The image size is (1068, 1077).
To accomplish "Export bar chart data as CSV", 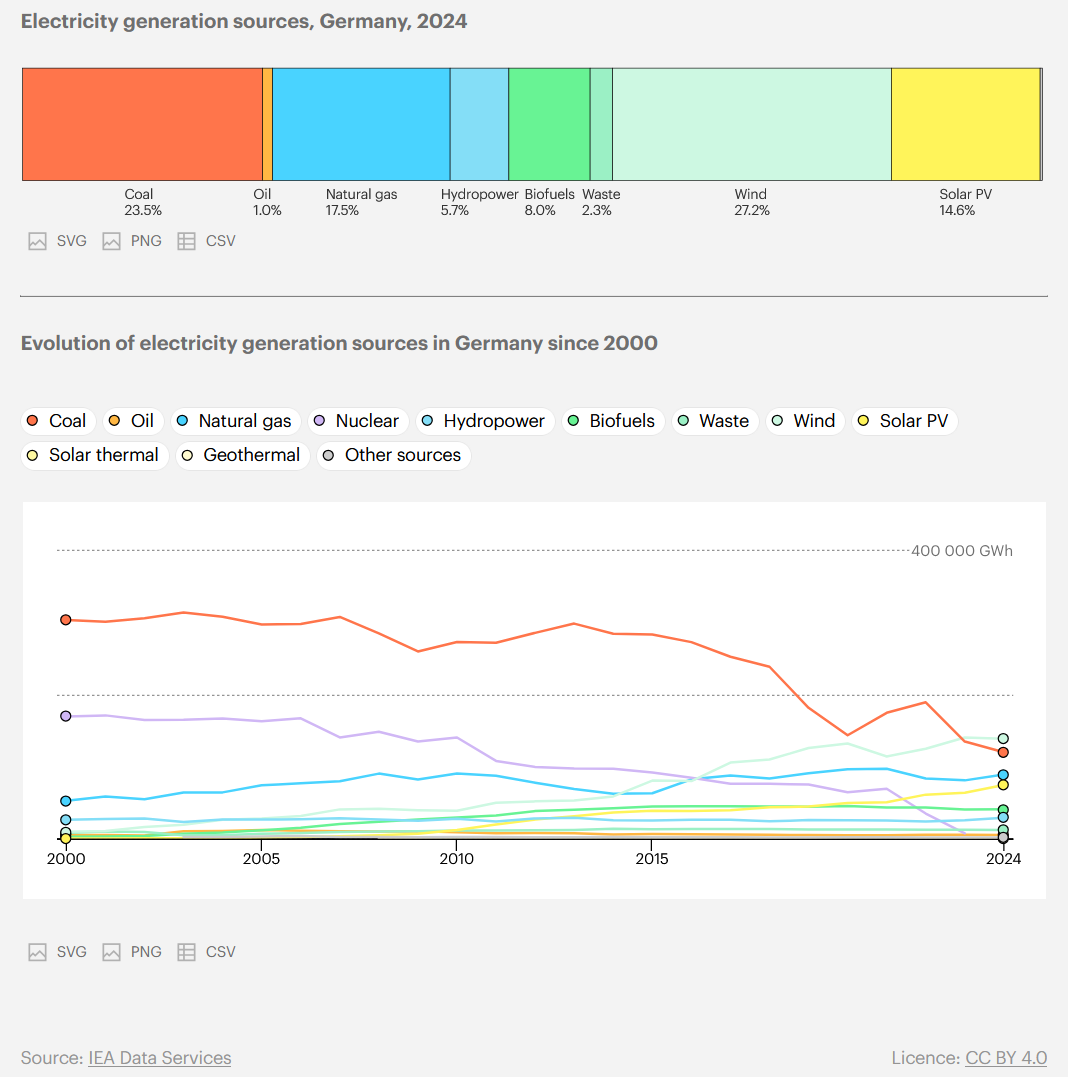I will pyautogui.click(x=207, y=241).
